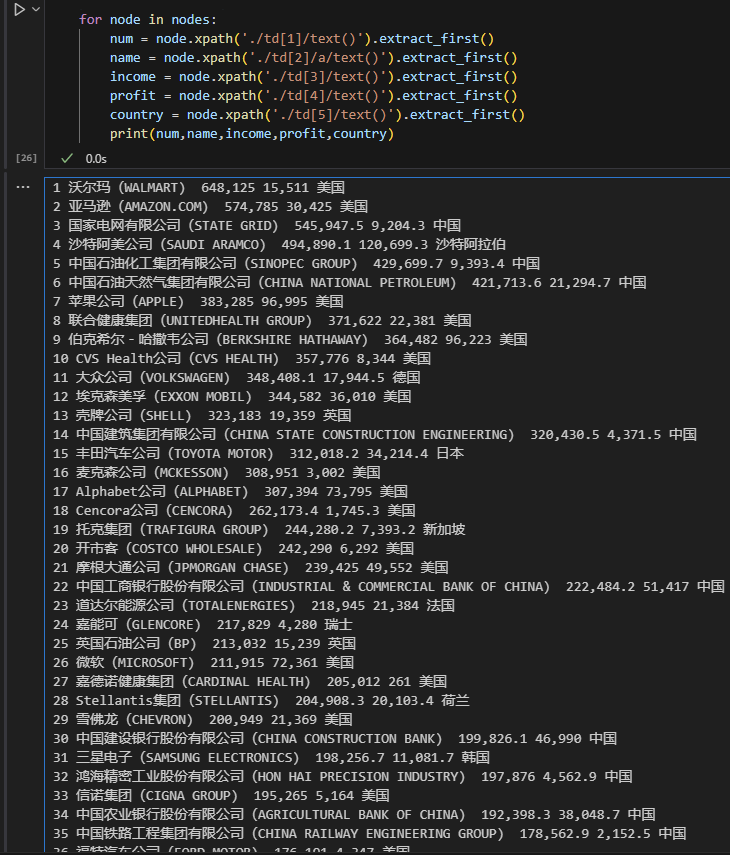The image size is (730, 855).
Task: Click the CVS HEALTH output row
Action: pos(242,359)
